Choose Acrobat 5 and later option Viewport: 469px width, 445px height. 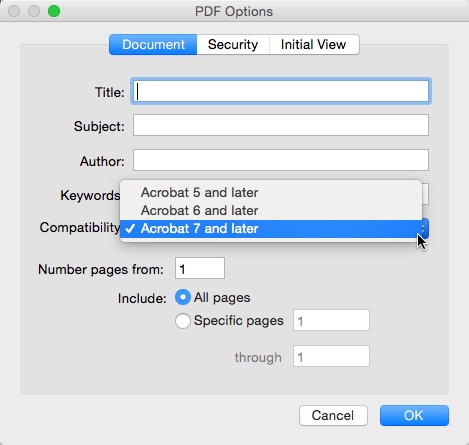point(271,192)
